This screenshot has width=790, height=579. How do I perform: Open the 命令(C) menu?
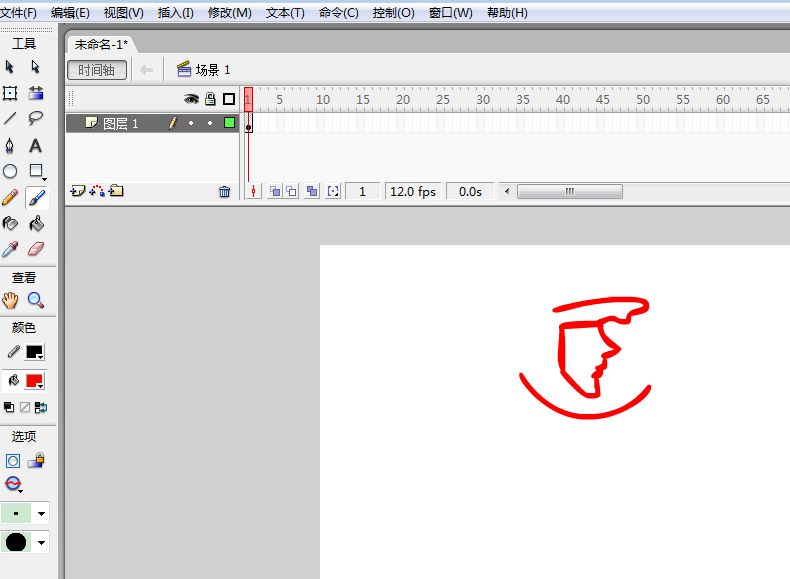(339, 13)
